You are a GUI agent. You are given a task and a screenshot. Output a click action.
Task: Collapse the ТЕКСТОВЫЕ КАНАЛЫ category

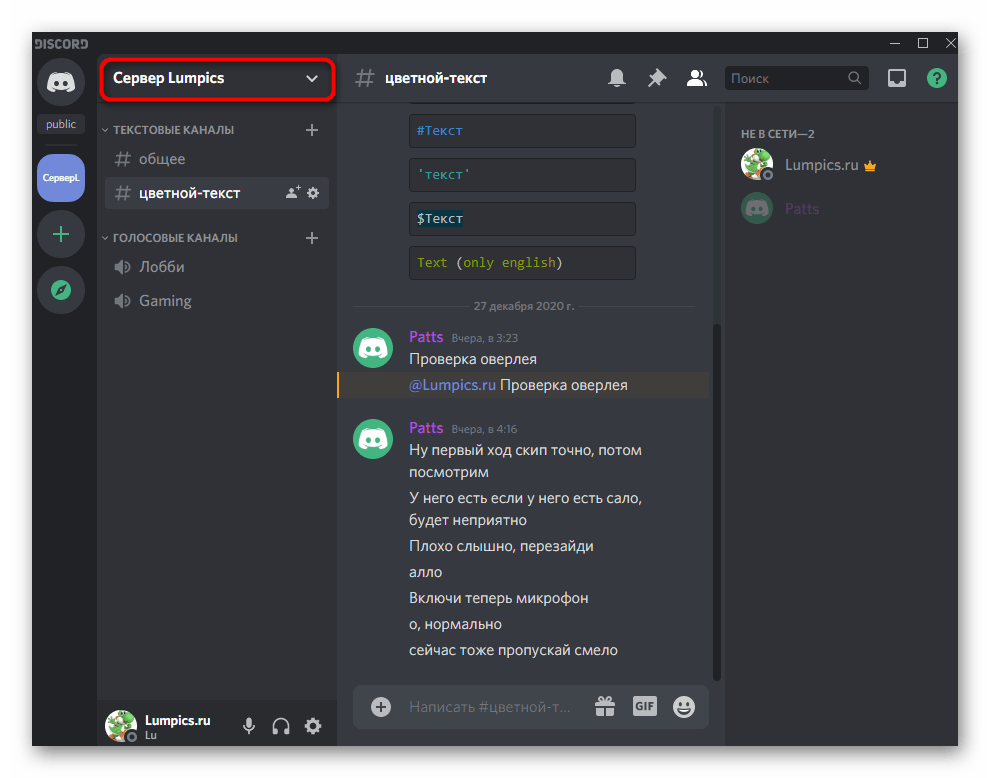(168, 130)
